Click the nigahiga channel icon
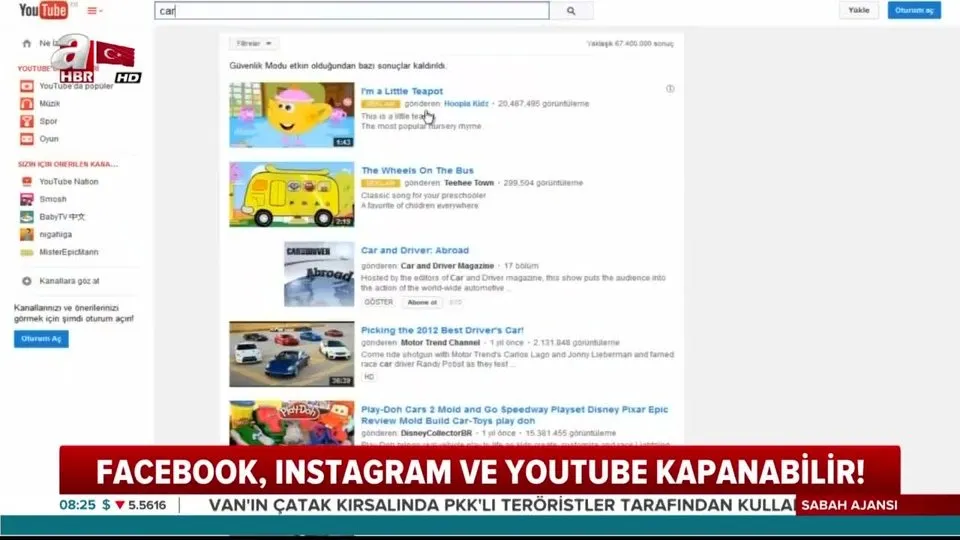 click(26, 234)
